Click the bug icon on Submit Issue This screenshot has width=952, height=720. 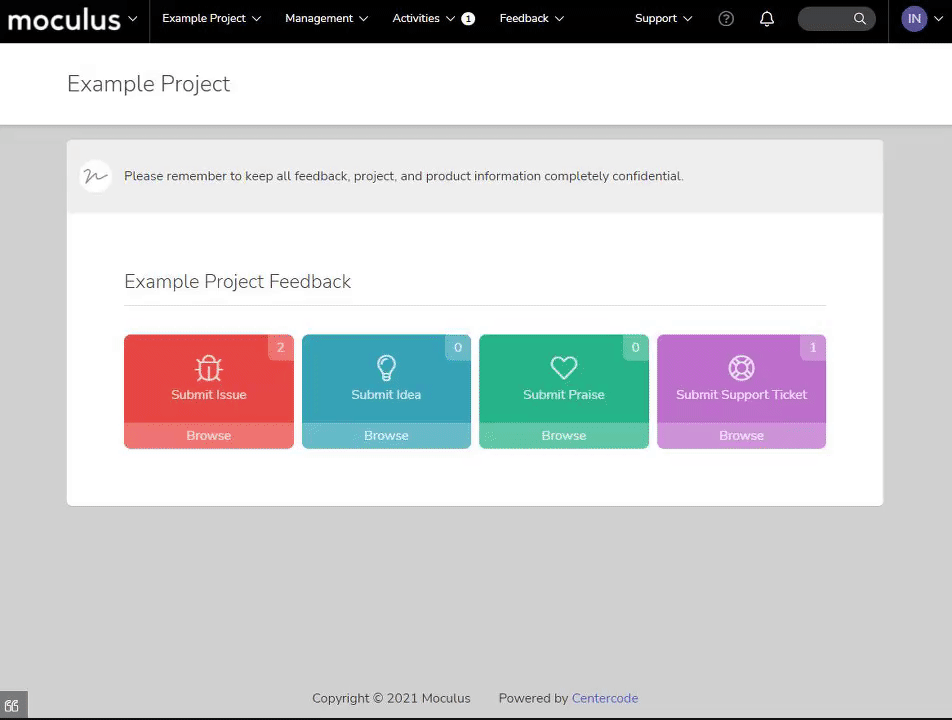tap(208, 368)
